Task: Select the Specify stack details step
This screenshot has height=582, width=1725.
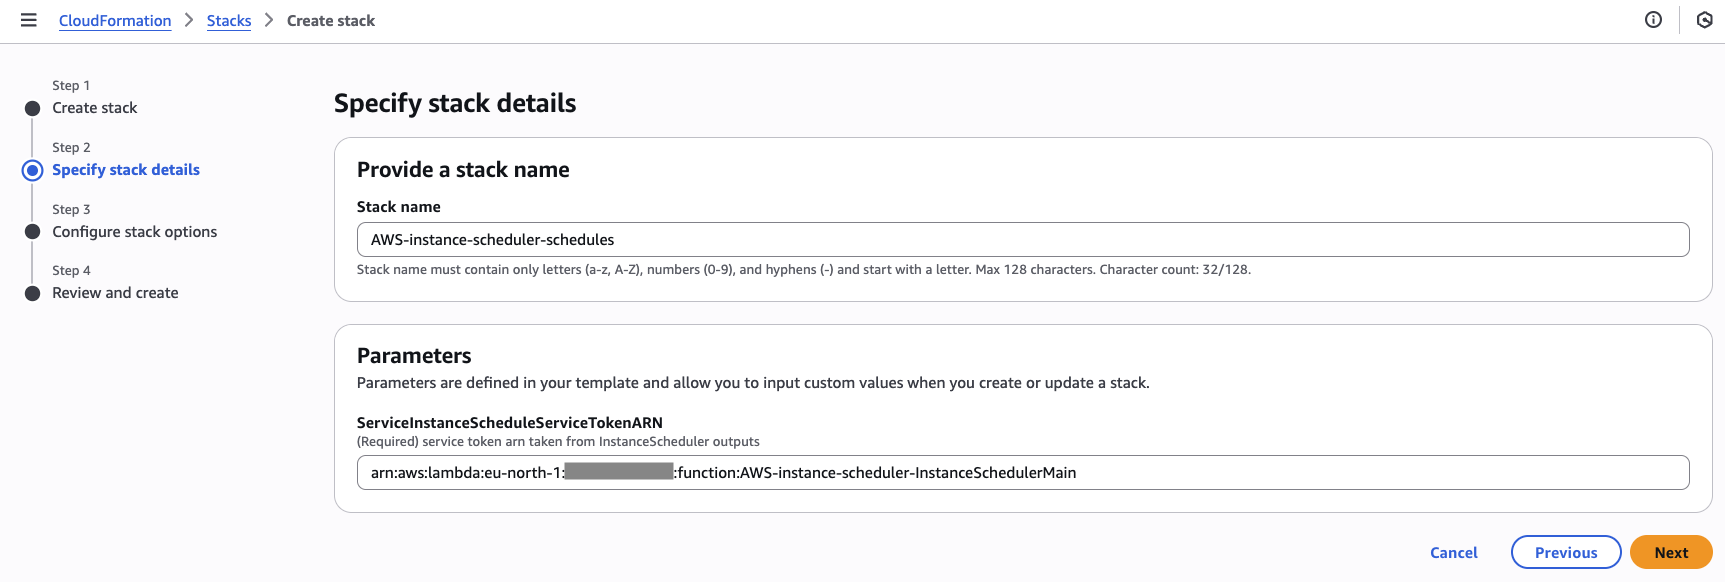Action: click(x=126, y=170)
